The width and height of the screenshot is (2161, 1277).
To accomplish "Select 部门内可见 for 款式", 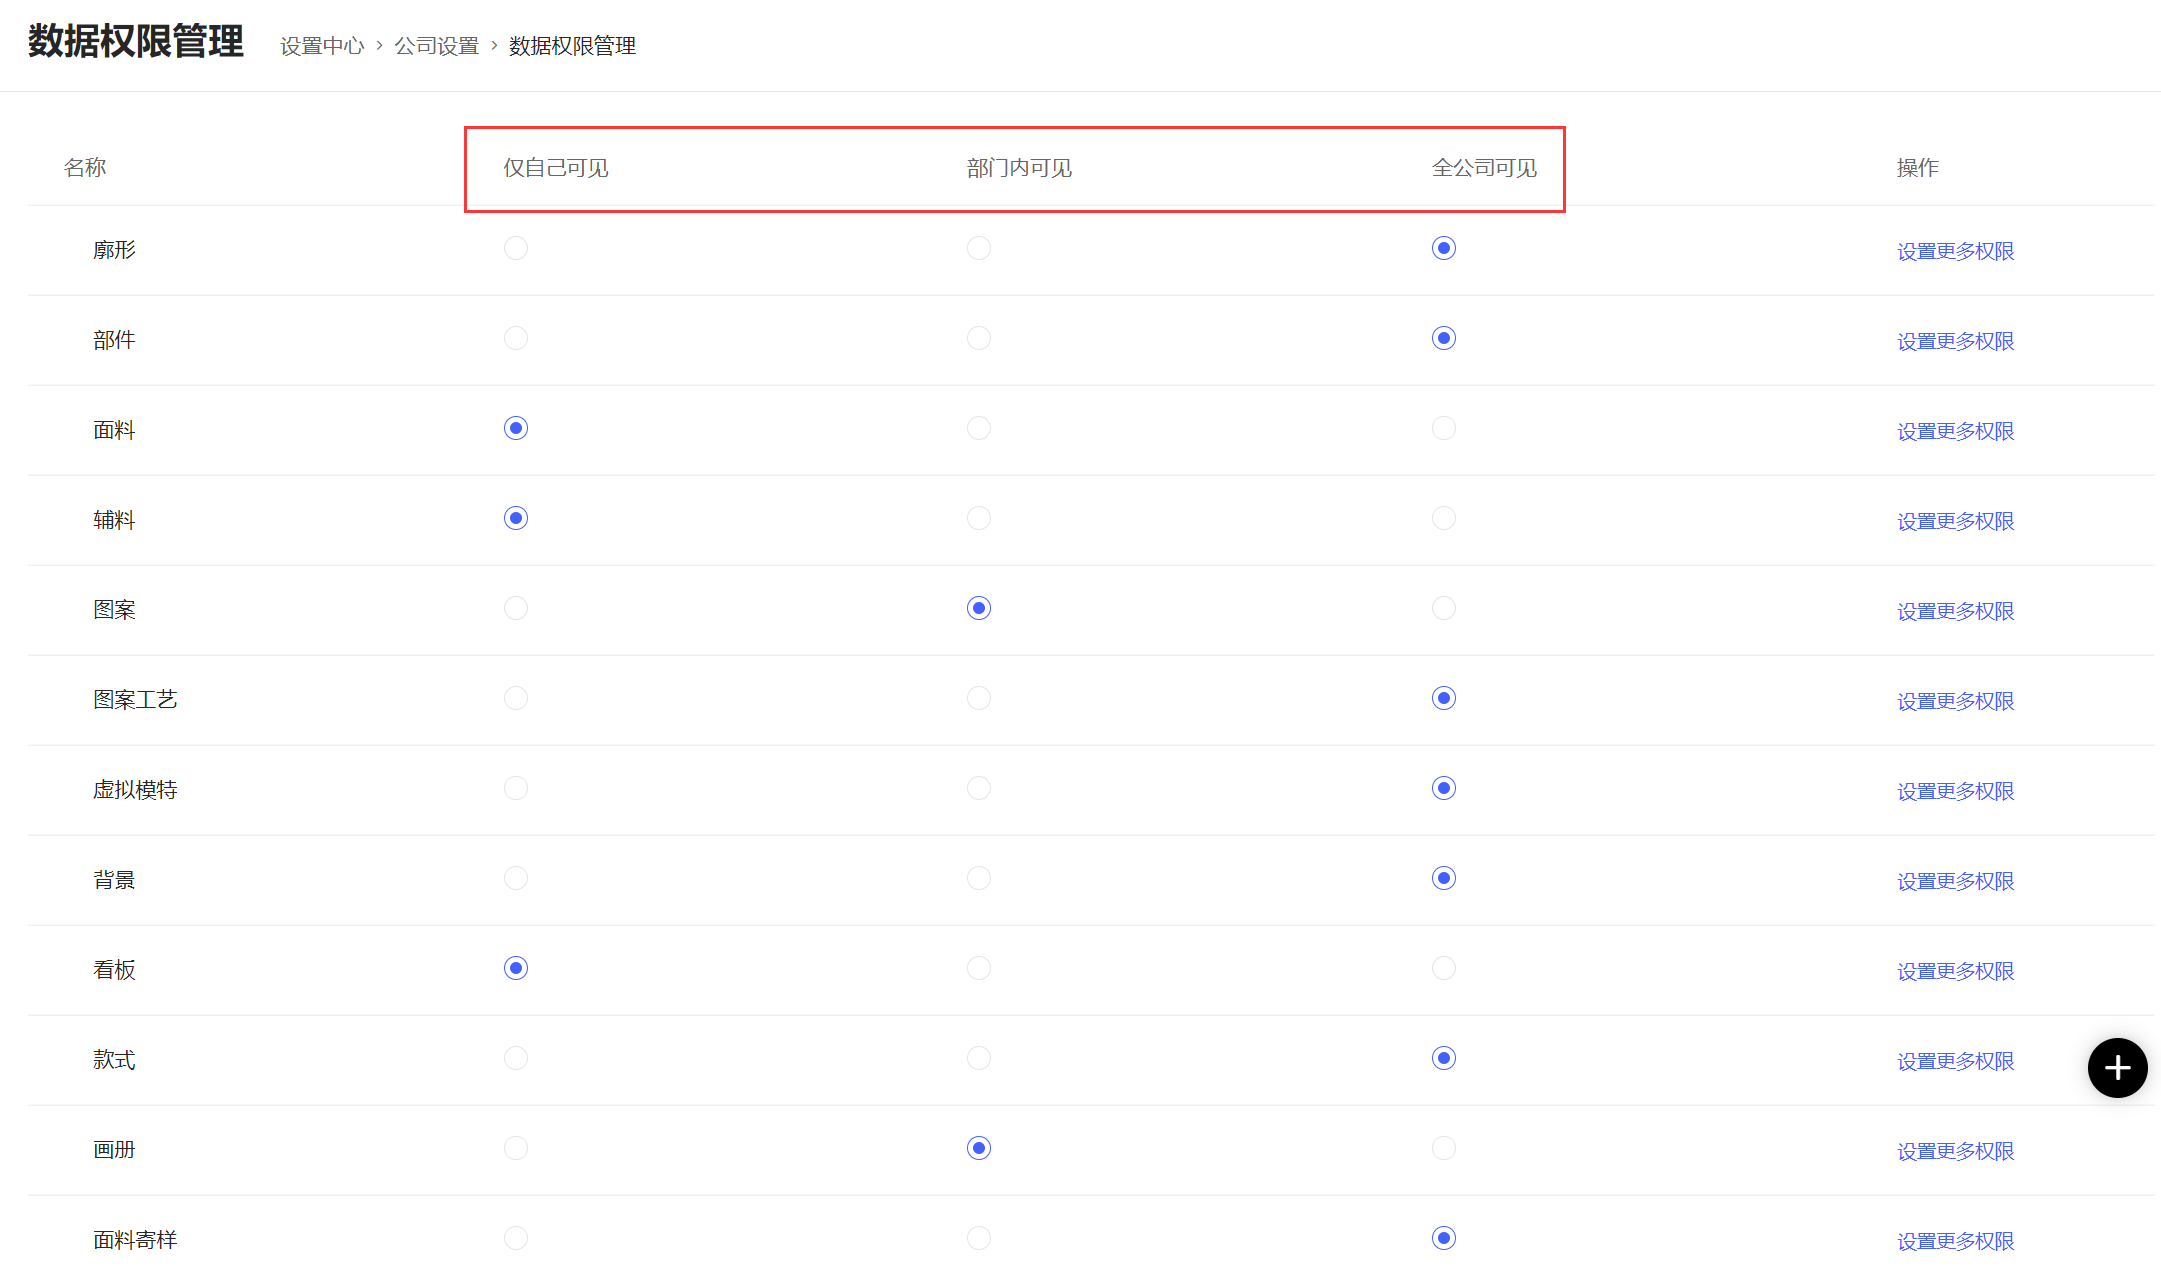I will (979, 1058).
